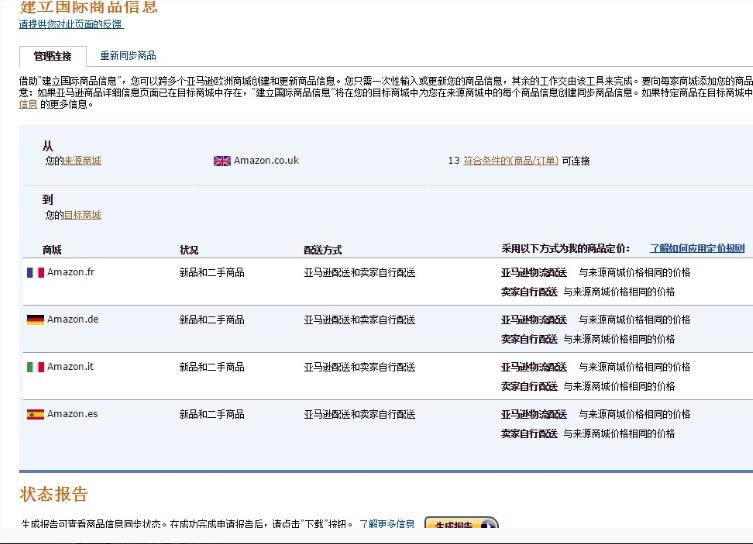Click 亚马逊物流配送 pricing label in Amazon.fr row
The height and width of the screenshot is (544, 753).
pos(534,273)
